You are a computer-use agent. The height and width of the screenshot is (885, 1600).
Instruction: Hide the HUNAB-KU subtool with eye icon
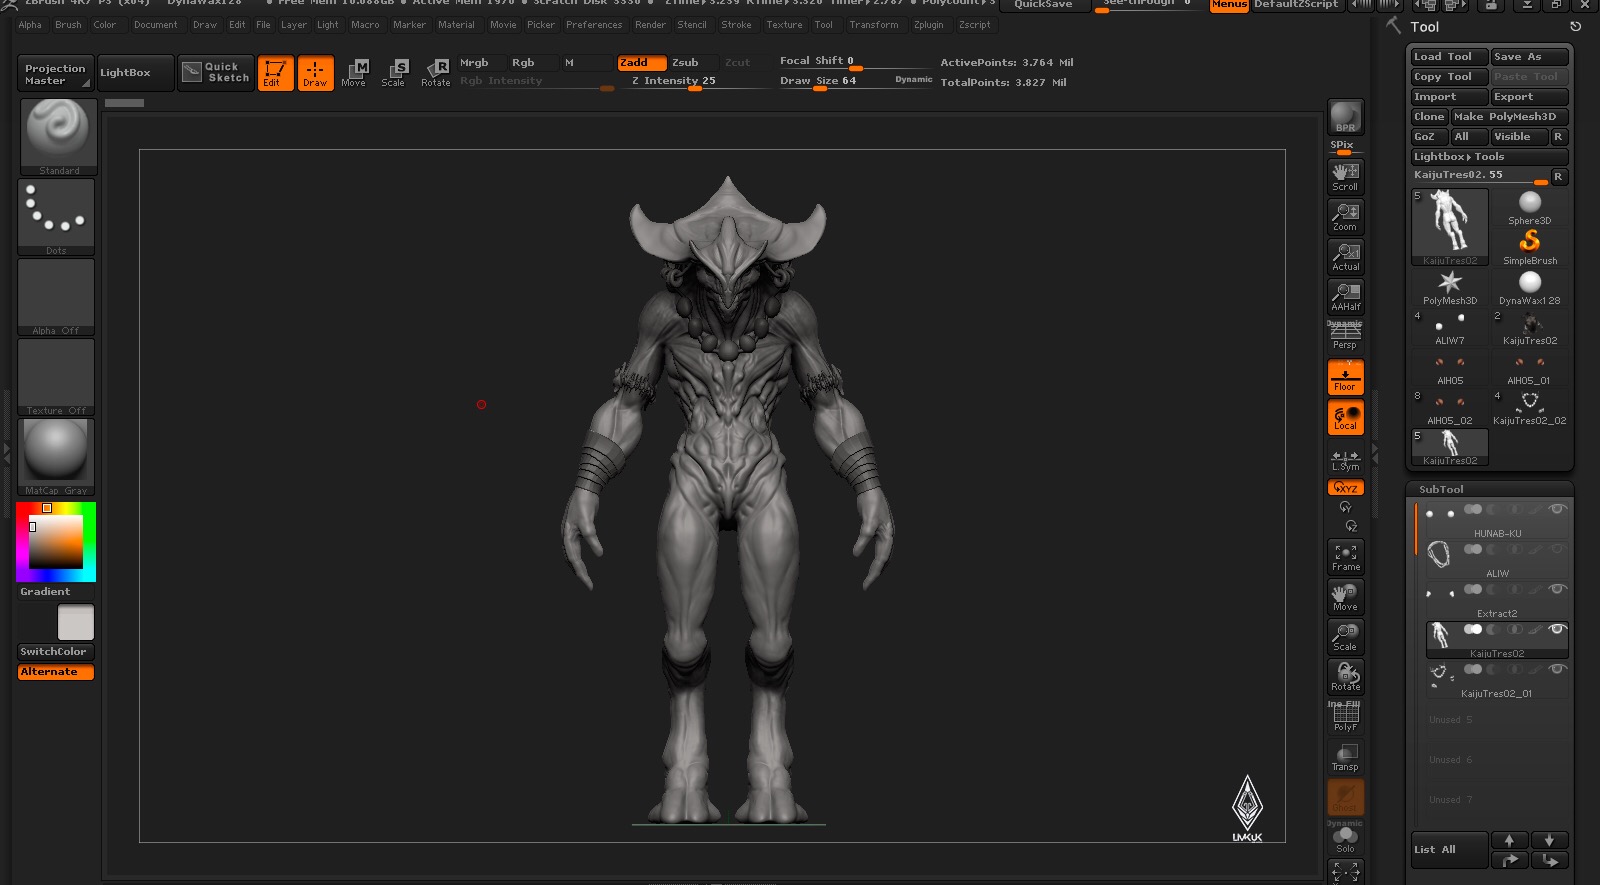click(1556, 509)
